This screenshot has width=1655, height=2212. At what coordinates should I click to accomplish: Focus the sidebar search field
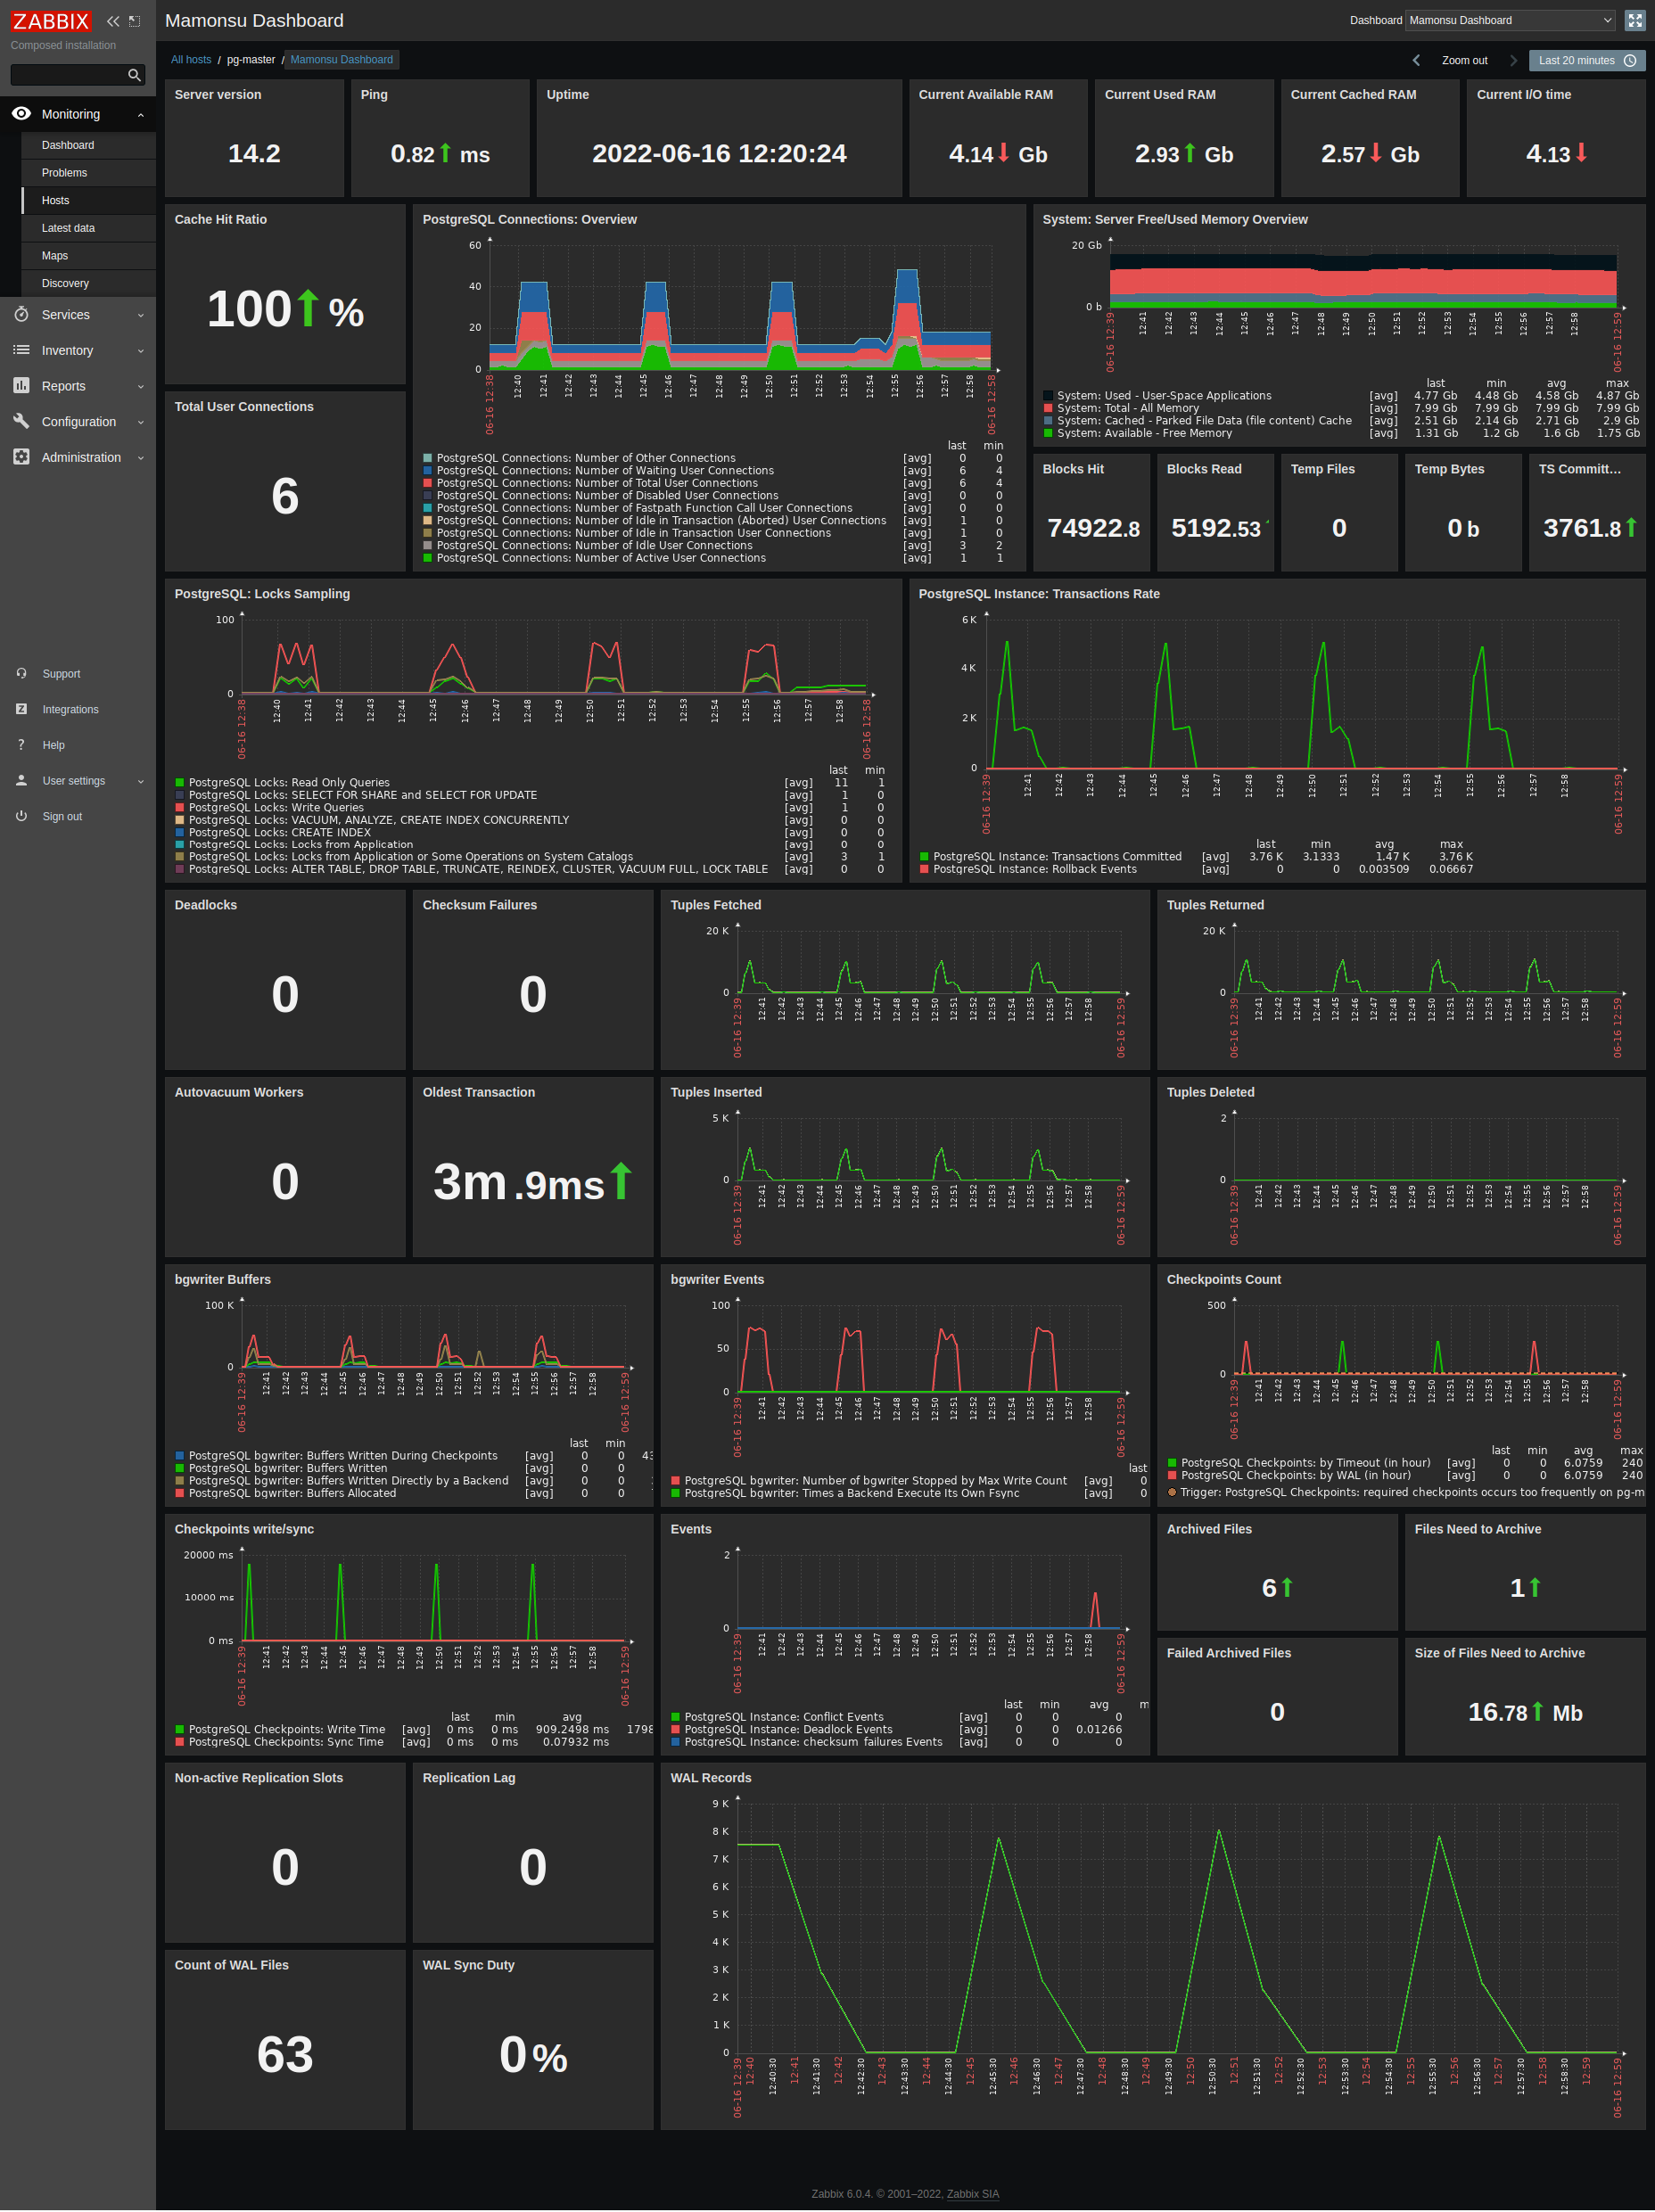77,75
